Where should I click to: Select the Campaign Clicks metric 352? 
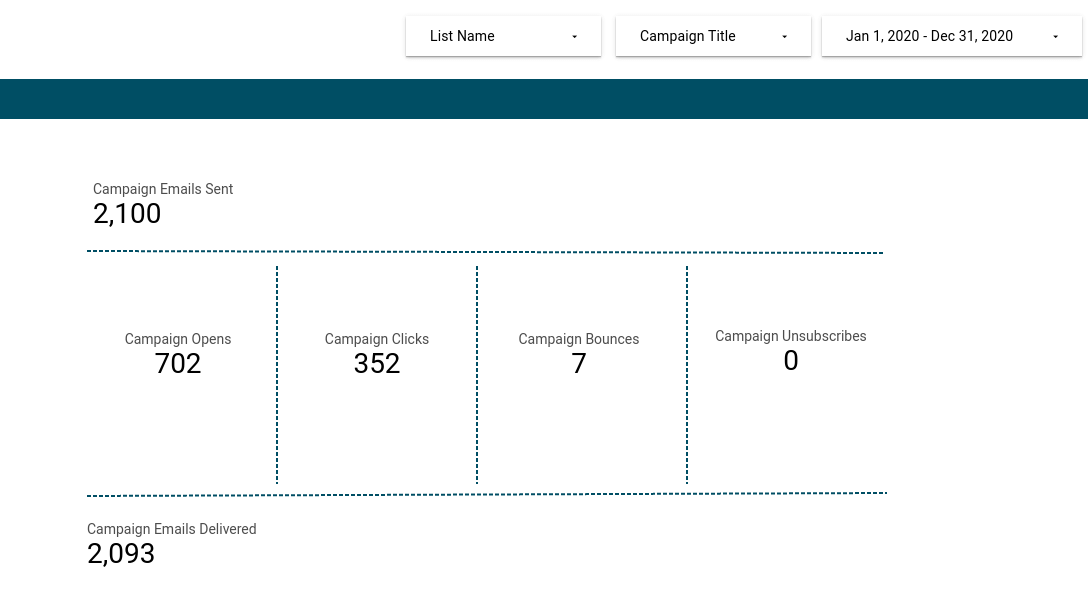tap(377, 363)
